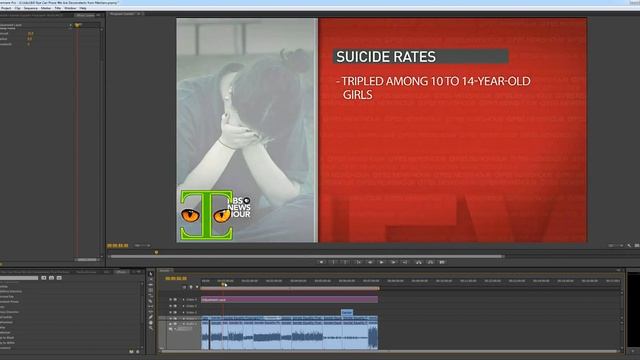This screenshot has height=360, width=640.
Task: Select the Track Select tool
Action: pos(151,279)
